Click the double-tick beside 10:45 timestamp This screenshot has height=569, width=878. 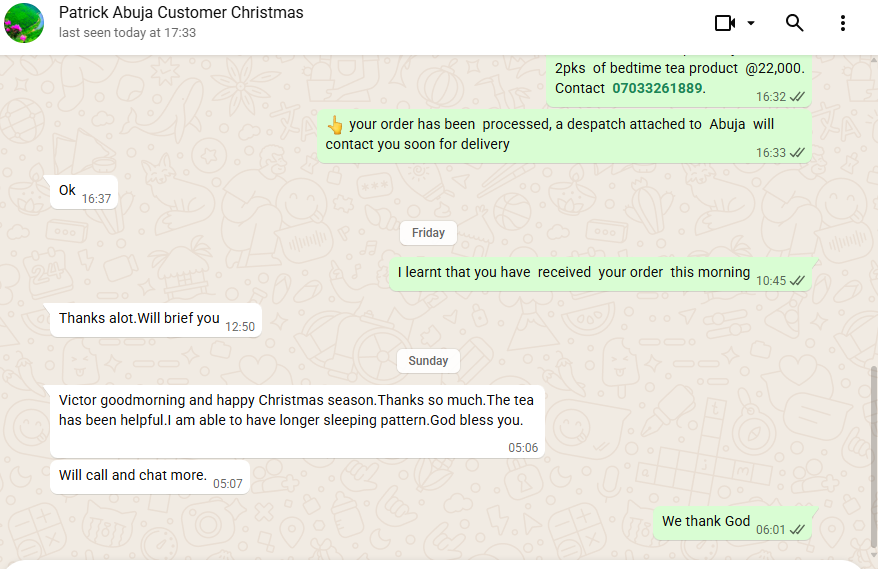[x=797, y=281]
